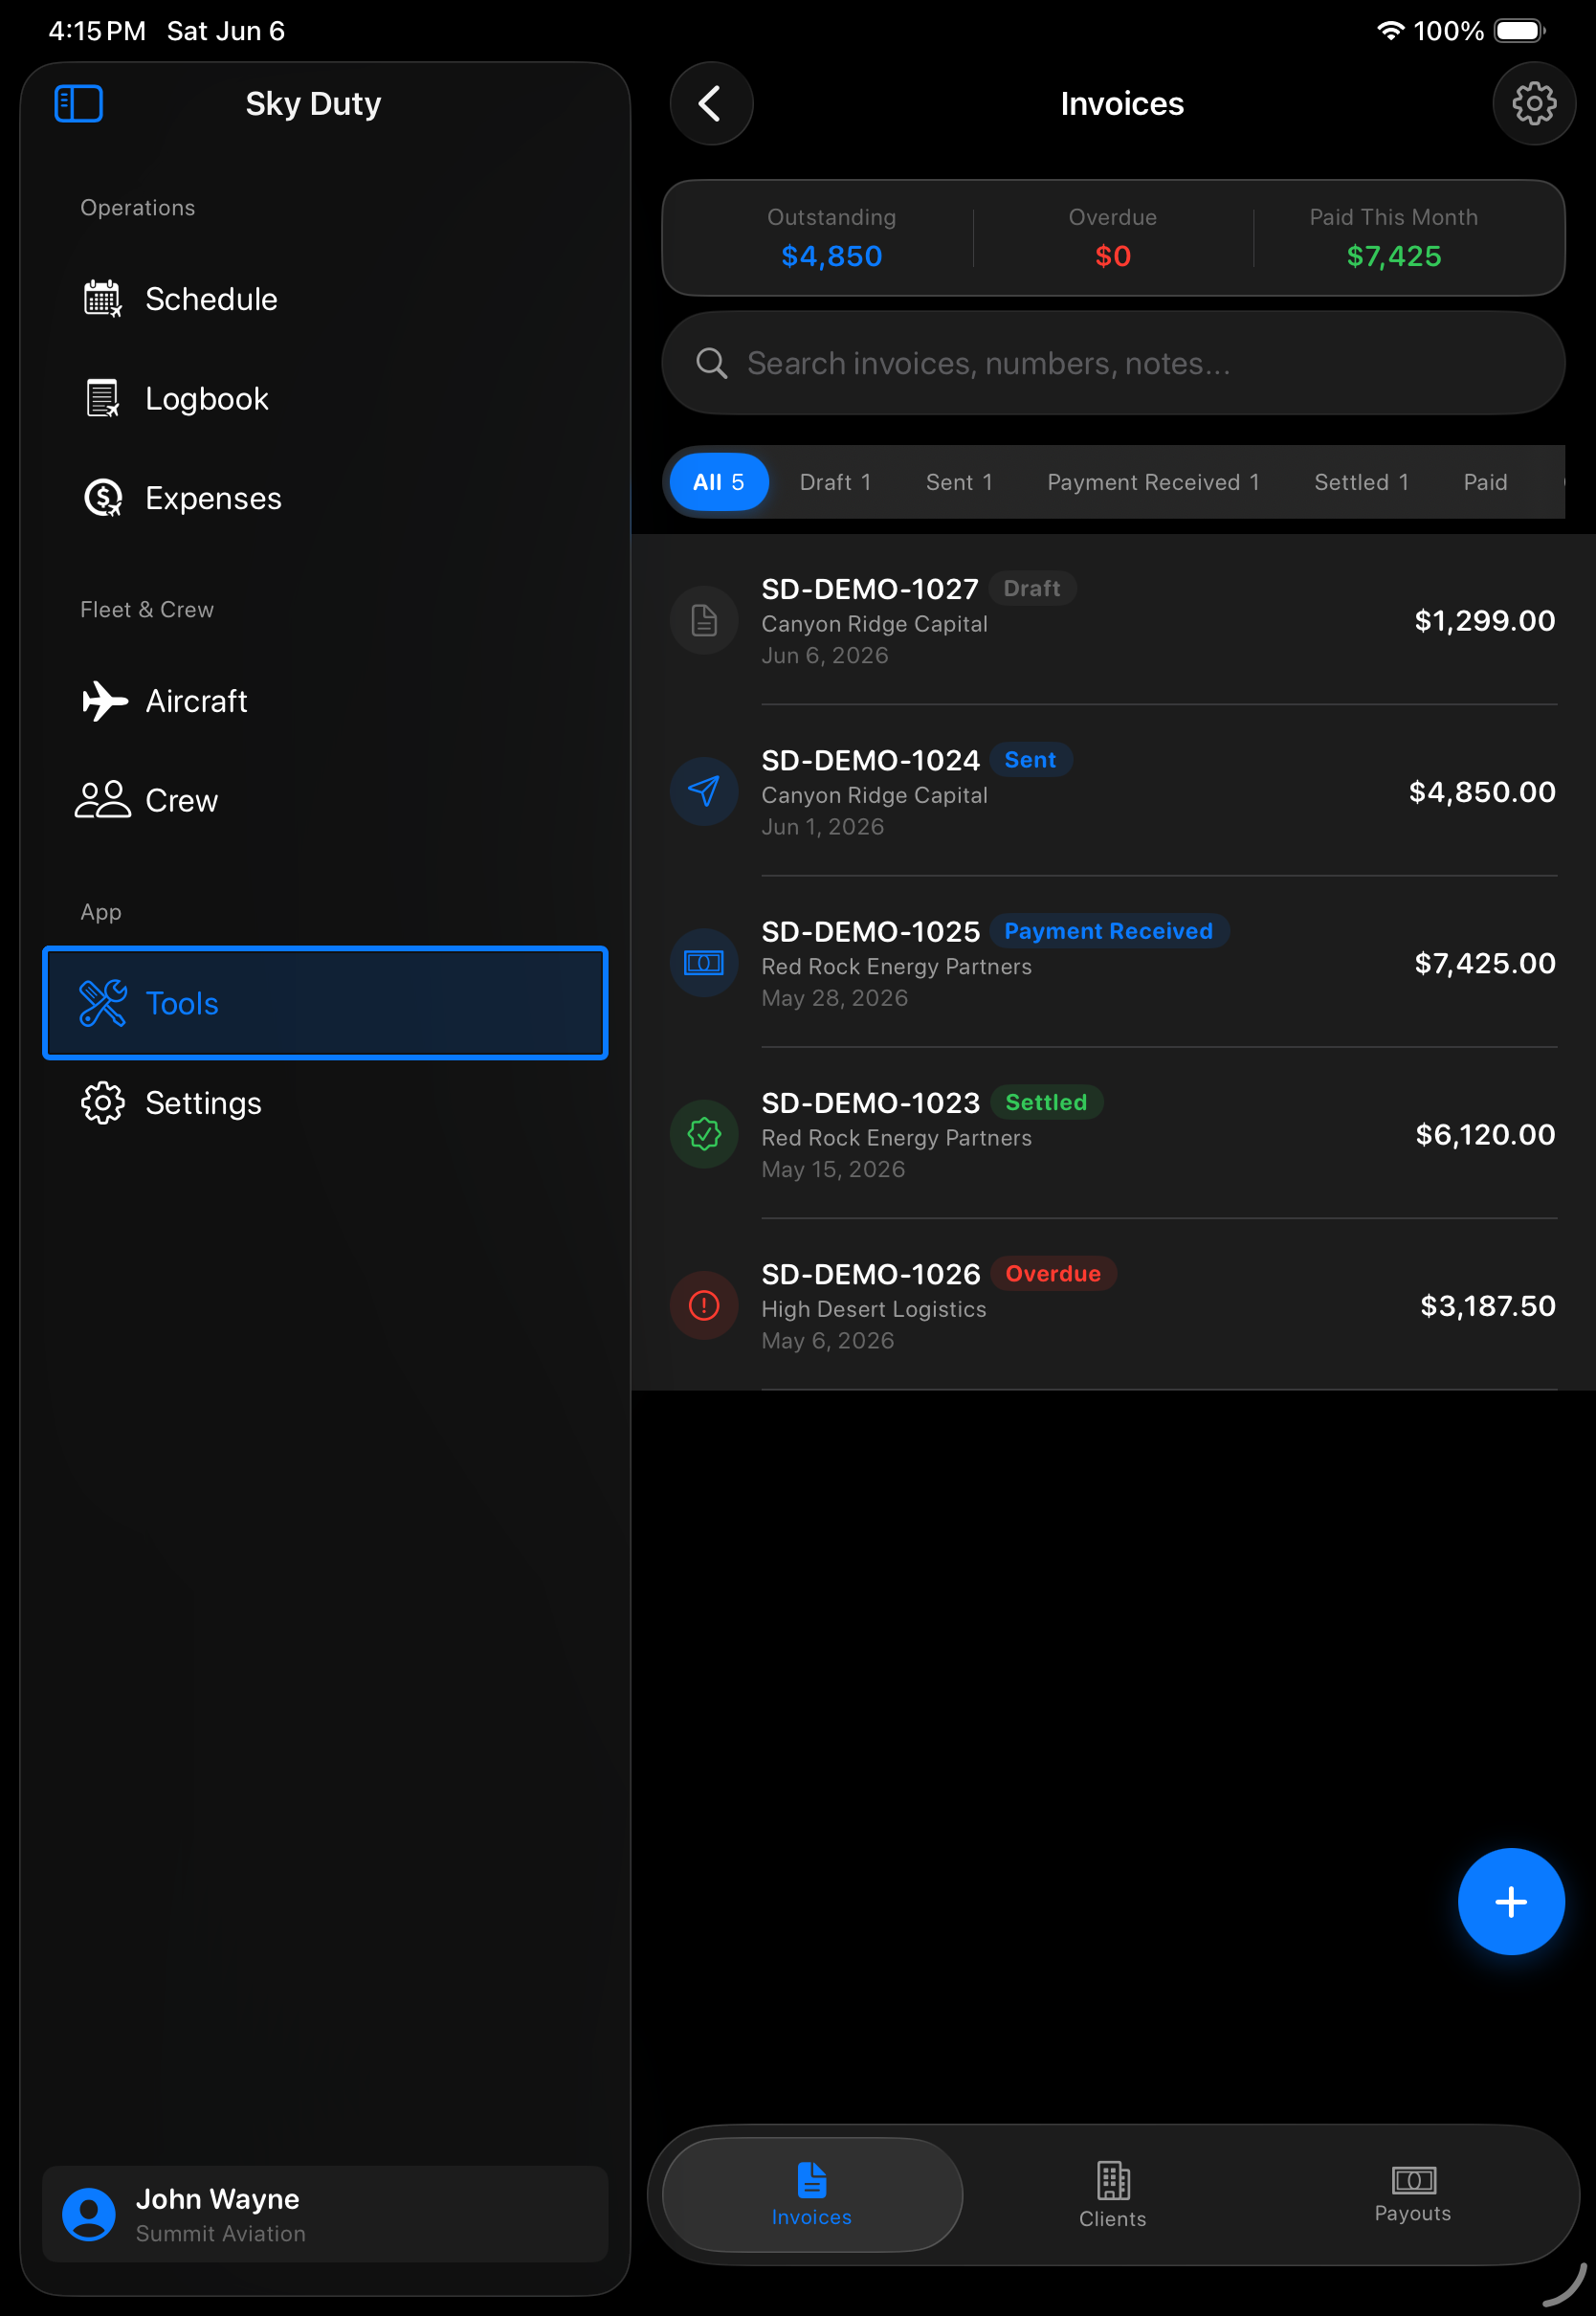Filter by Payment Received 1 tab
Screen dimensions: 1596x2316
pyautogui.click(x=1153, y=482)
